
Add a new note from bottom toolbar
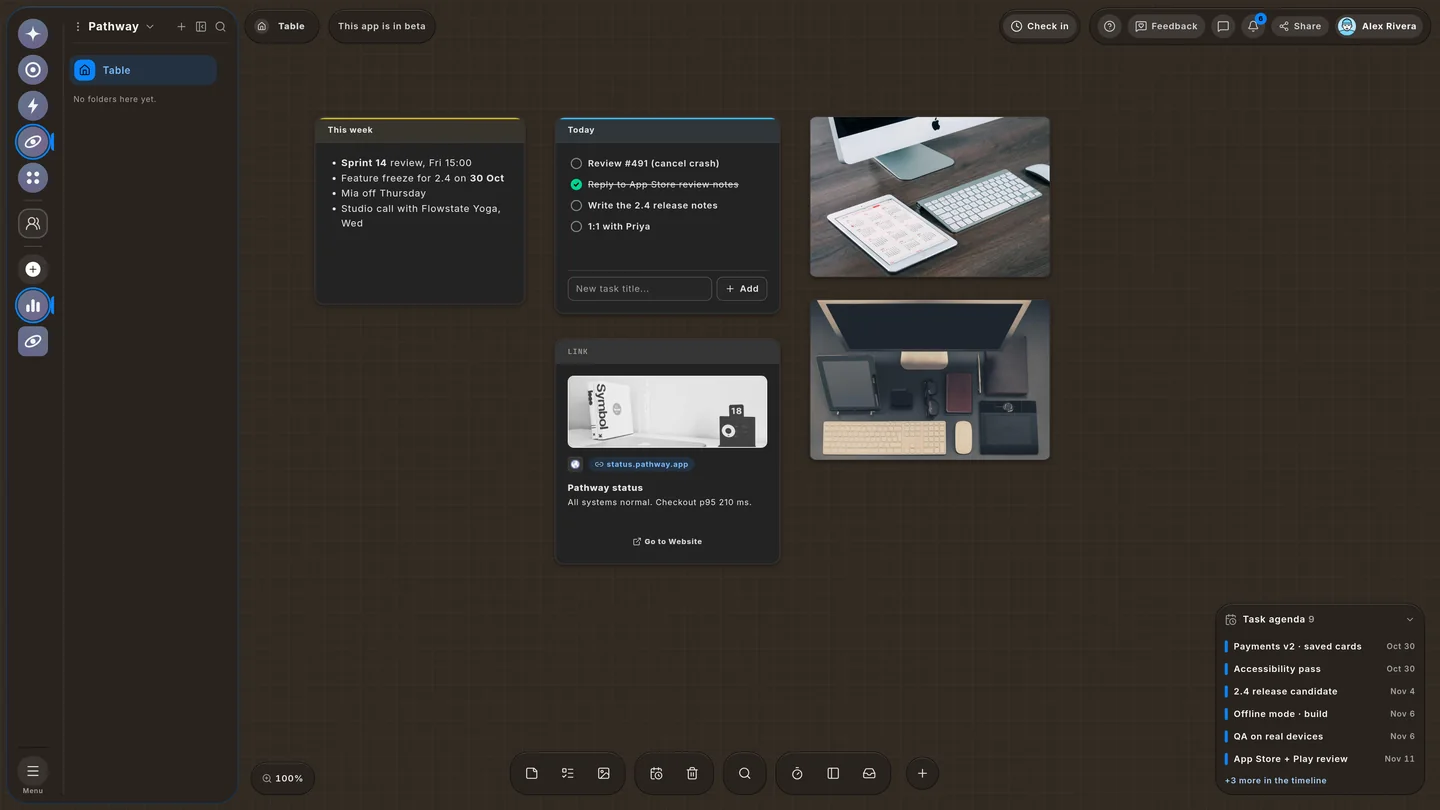532,774
